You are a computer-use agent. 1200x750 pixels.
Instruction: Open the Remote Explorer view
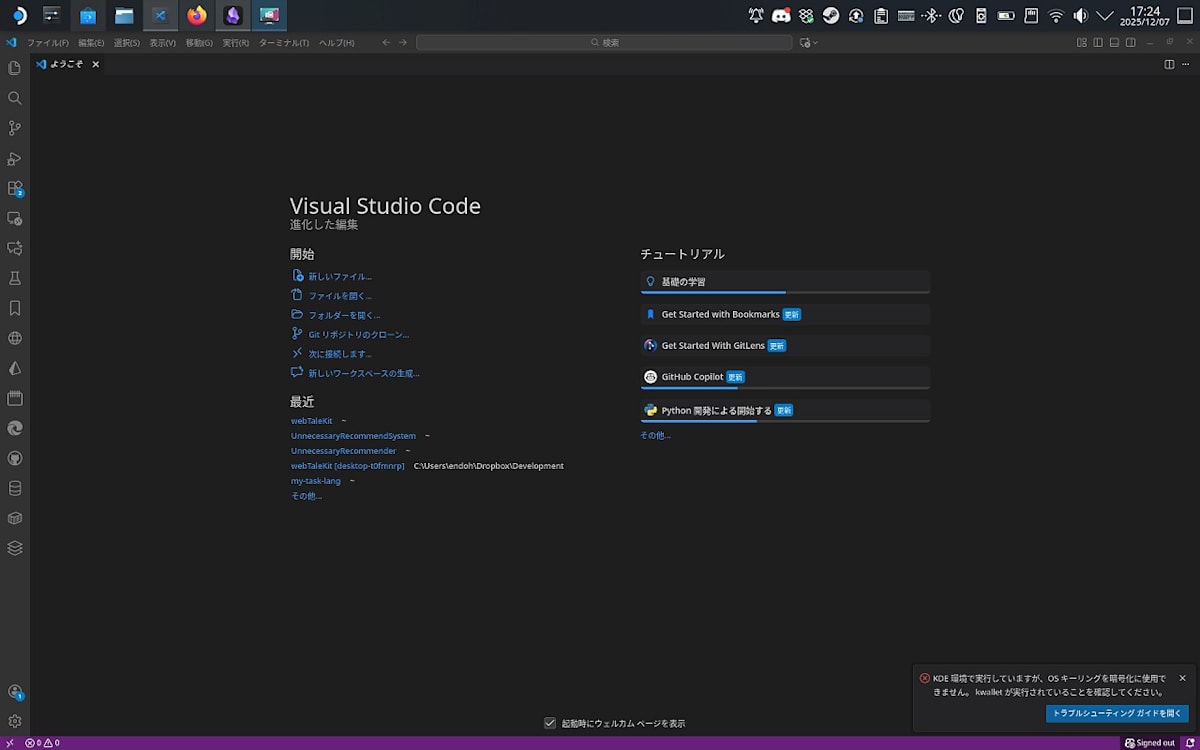click(15, 218)
